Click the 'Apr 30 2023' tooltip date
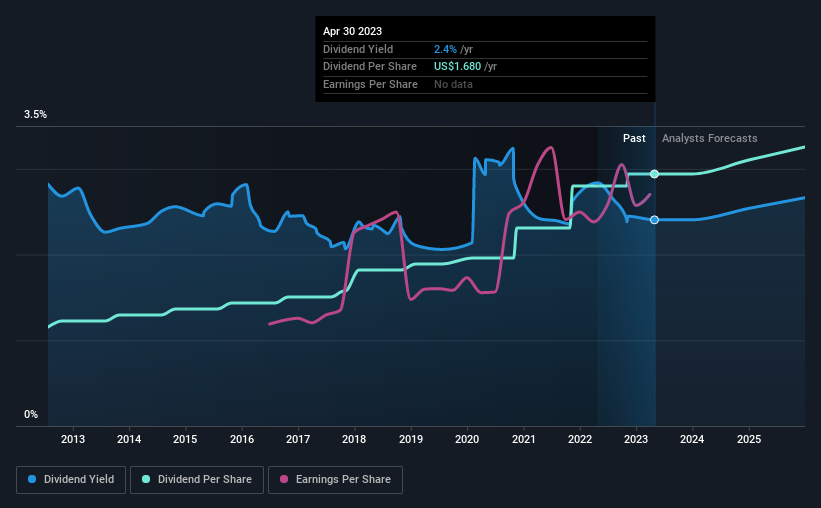This screenshot has width=821, height=508. click(352, 31)
